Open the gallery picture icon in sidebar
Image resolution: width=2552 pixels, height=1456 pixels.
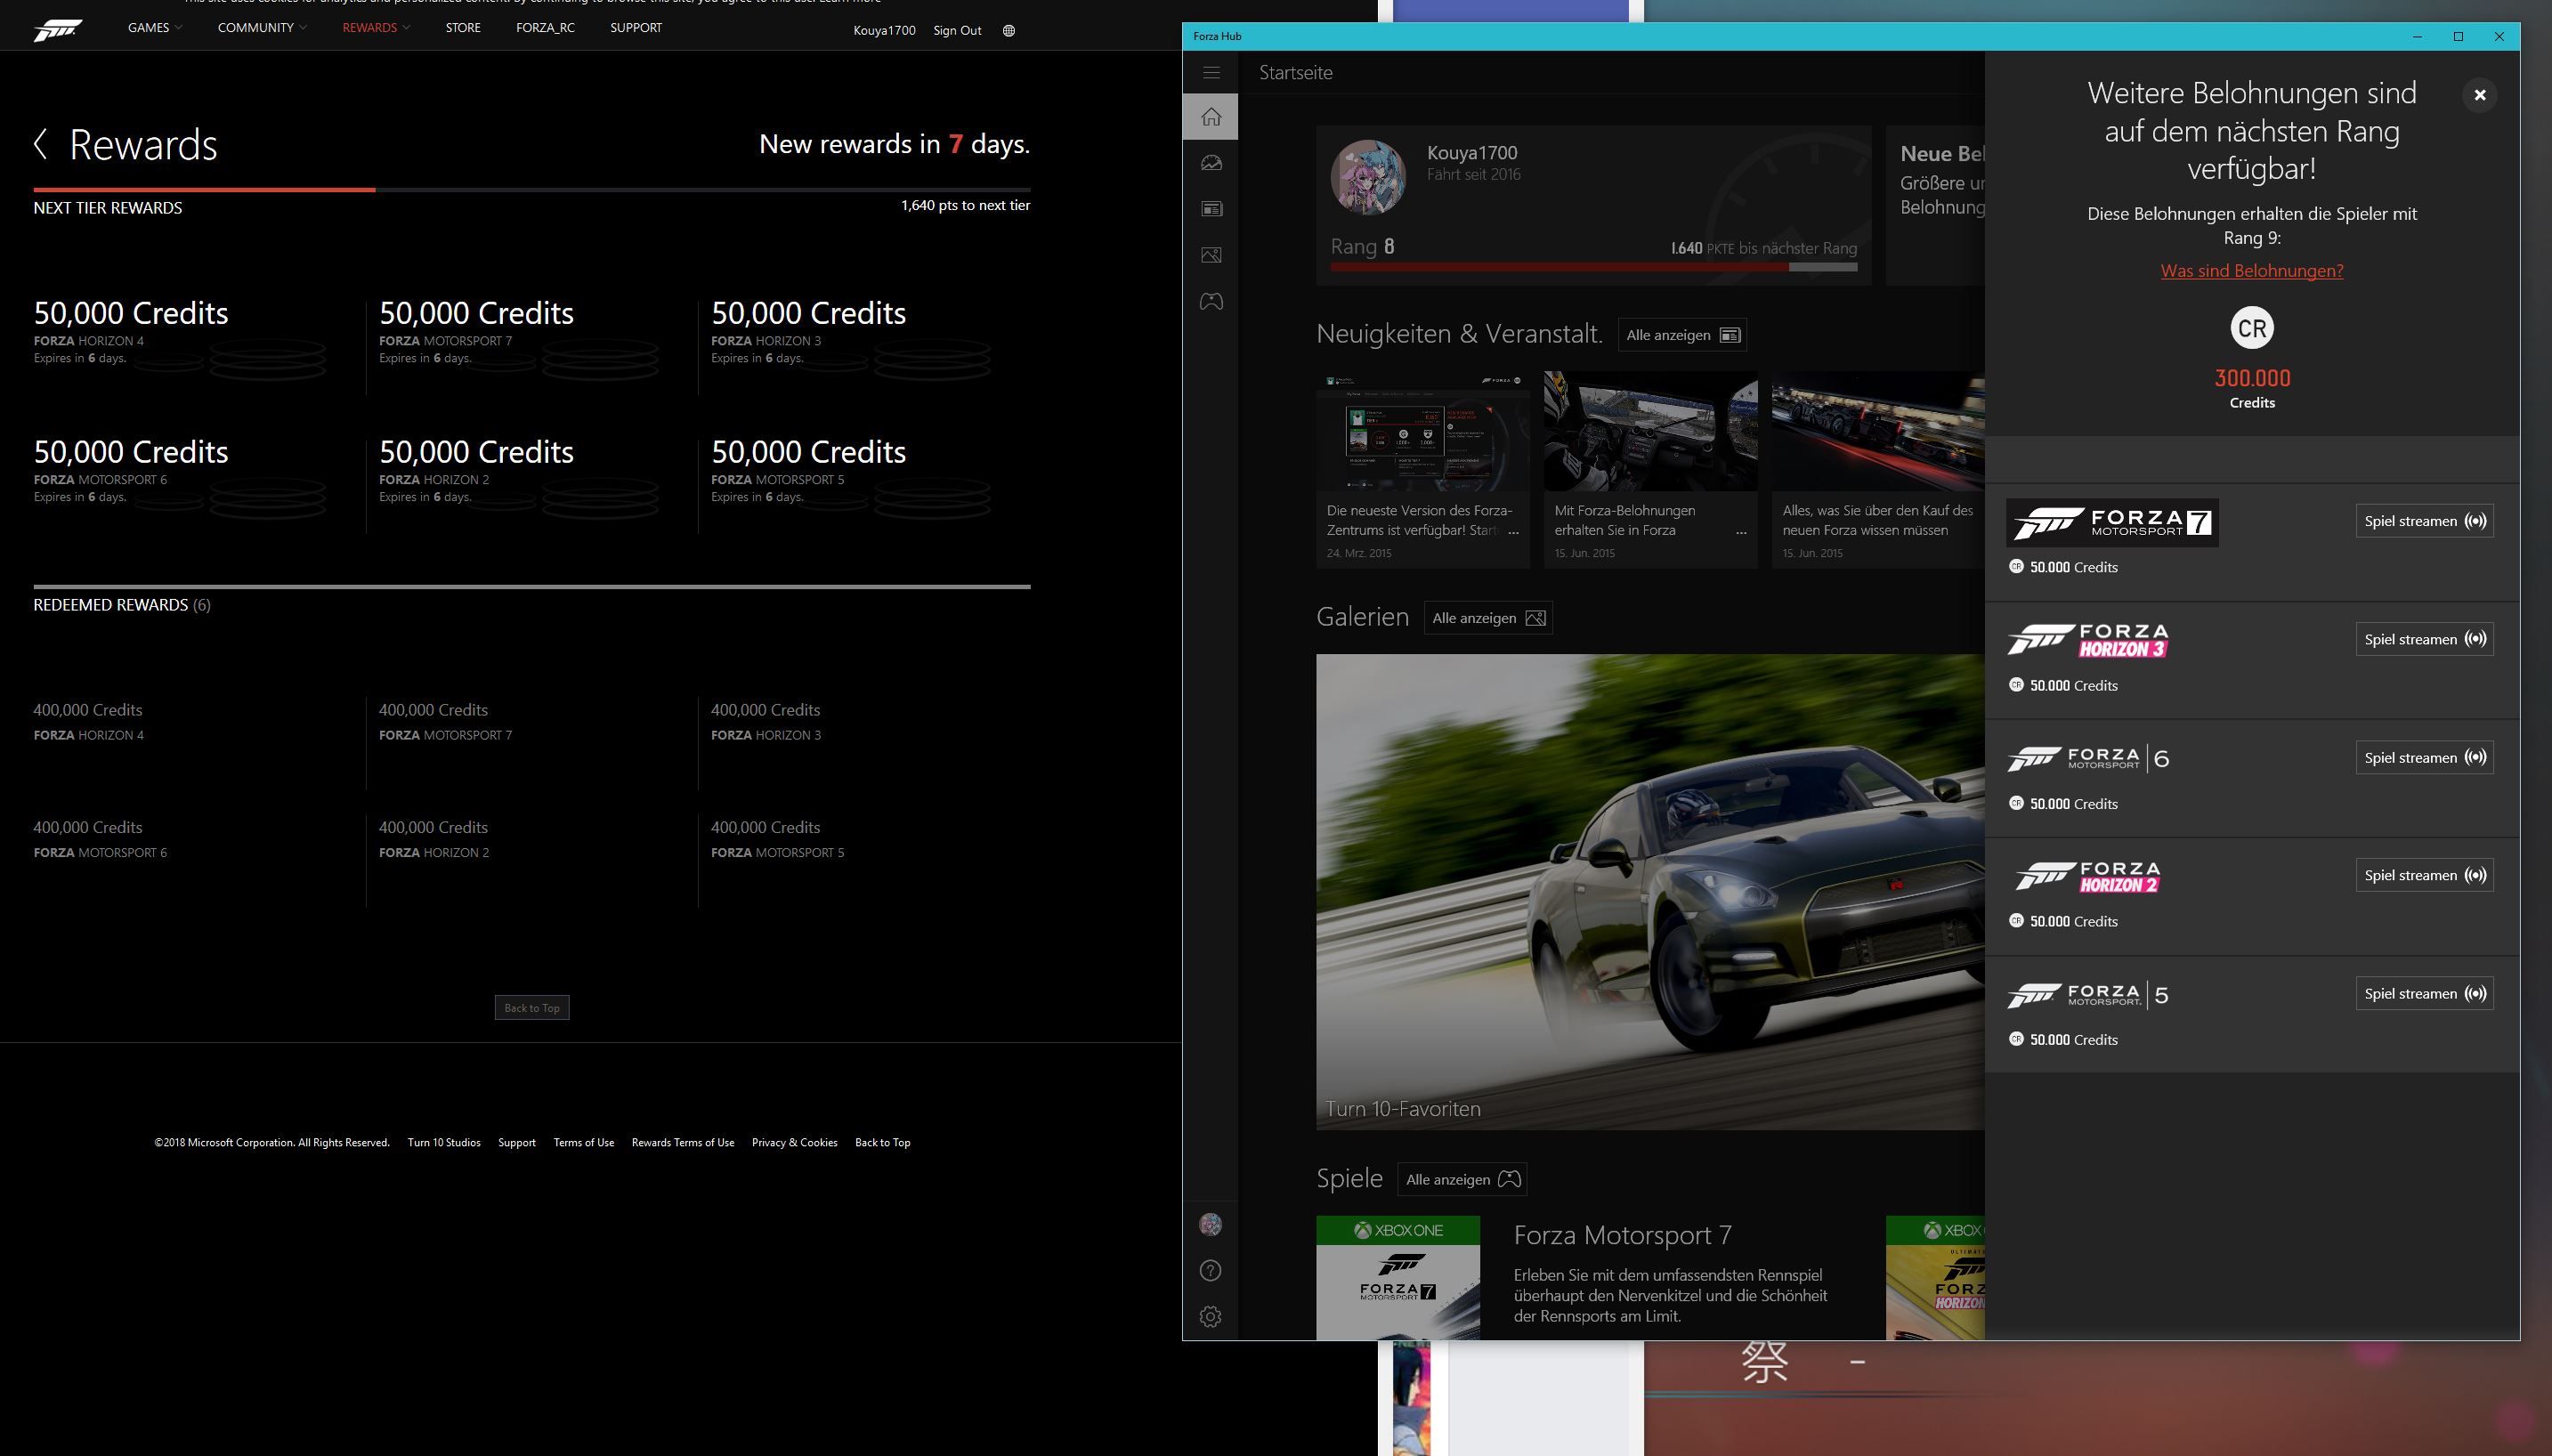pos(1211,255)
